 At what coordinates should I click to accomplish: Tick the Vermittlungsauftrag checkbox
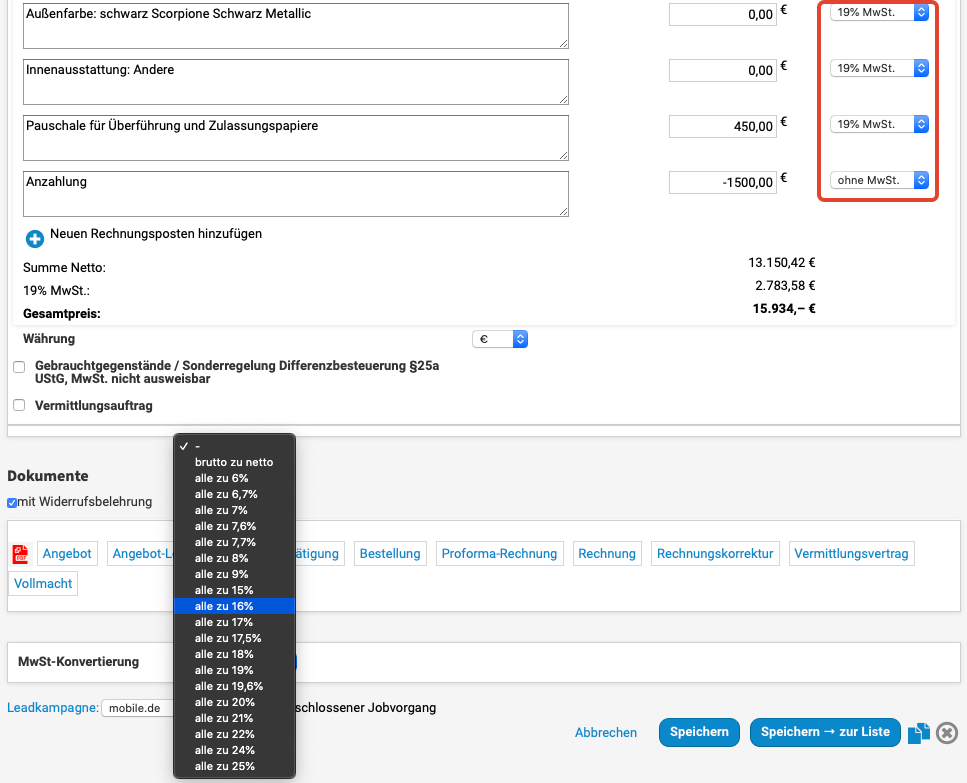click(19, 405)
